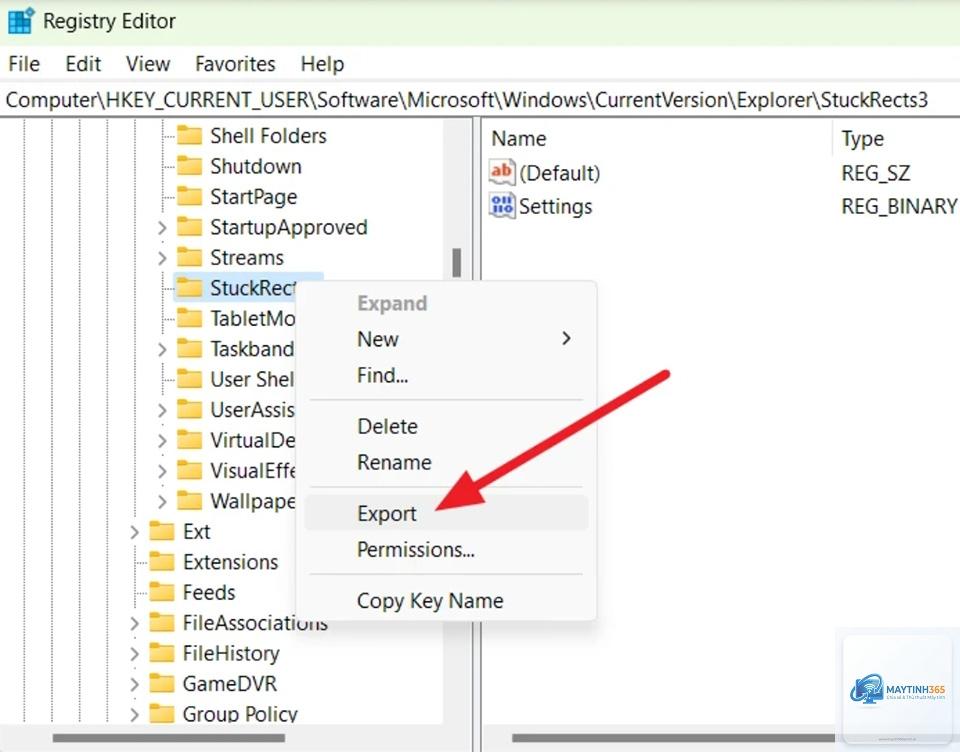
Task: Click the Settings binary value icon
Action: click(502, 206)
